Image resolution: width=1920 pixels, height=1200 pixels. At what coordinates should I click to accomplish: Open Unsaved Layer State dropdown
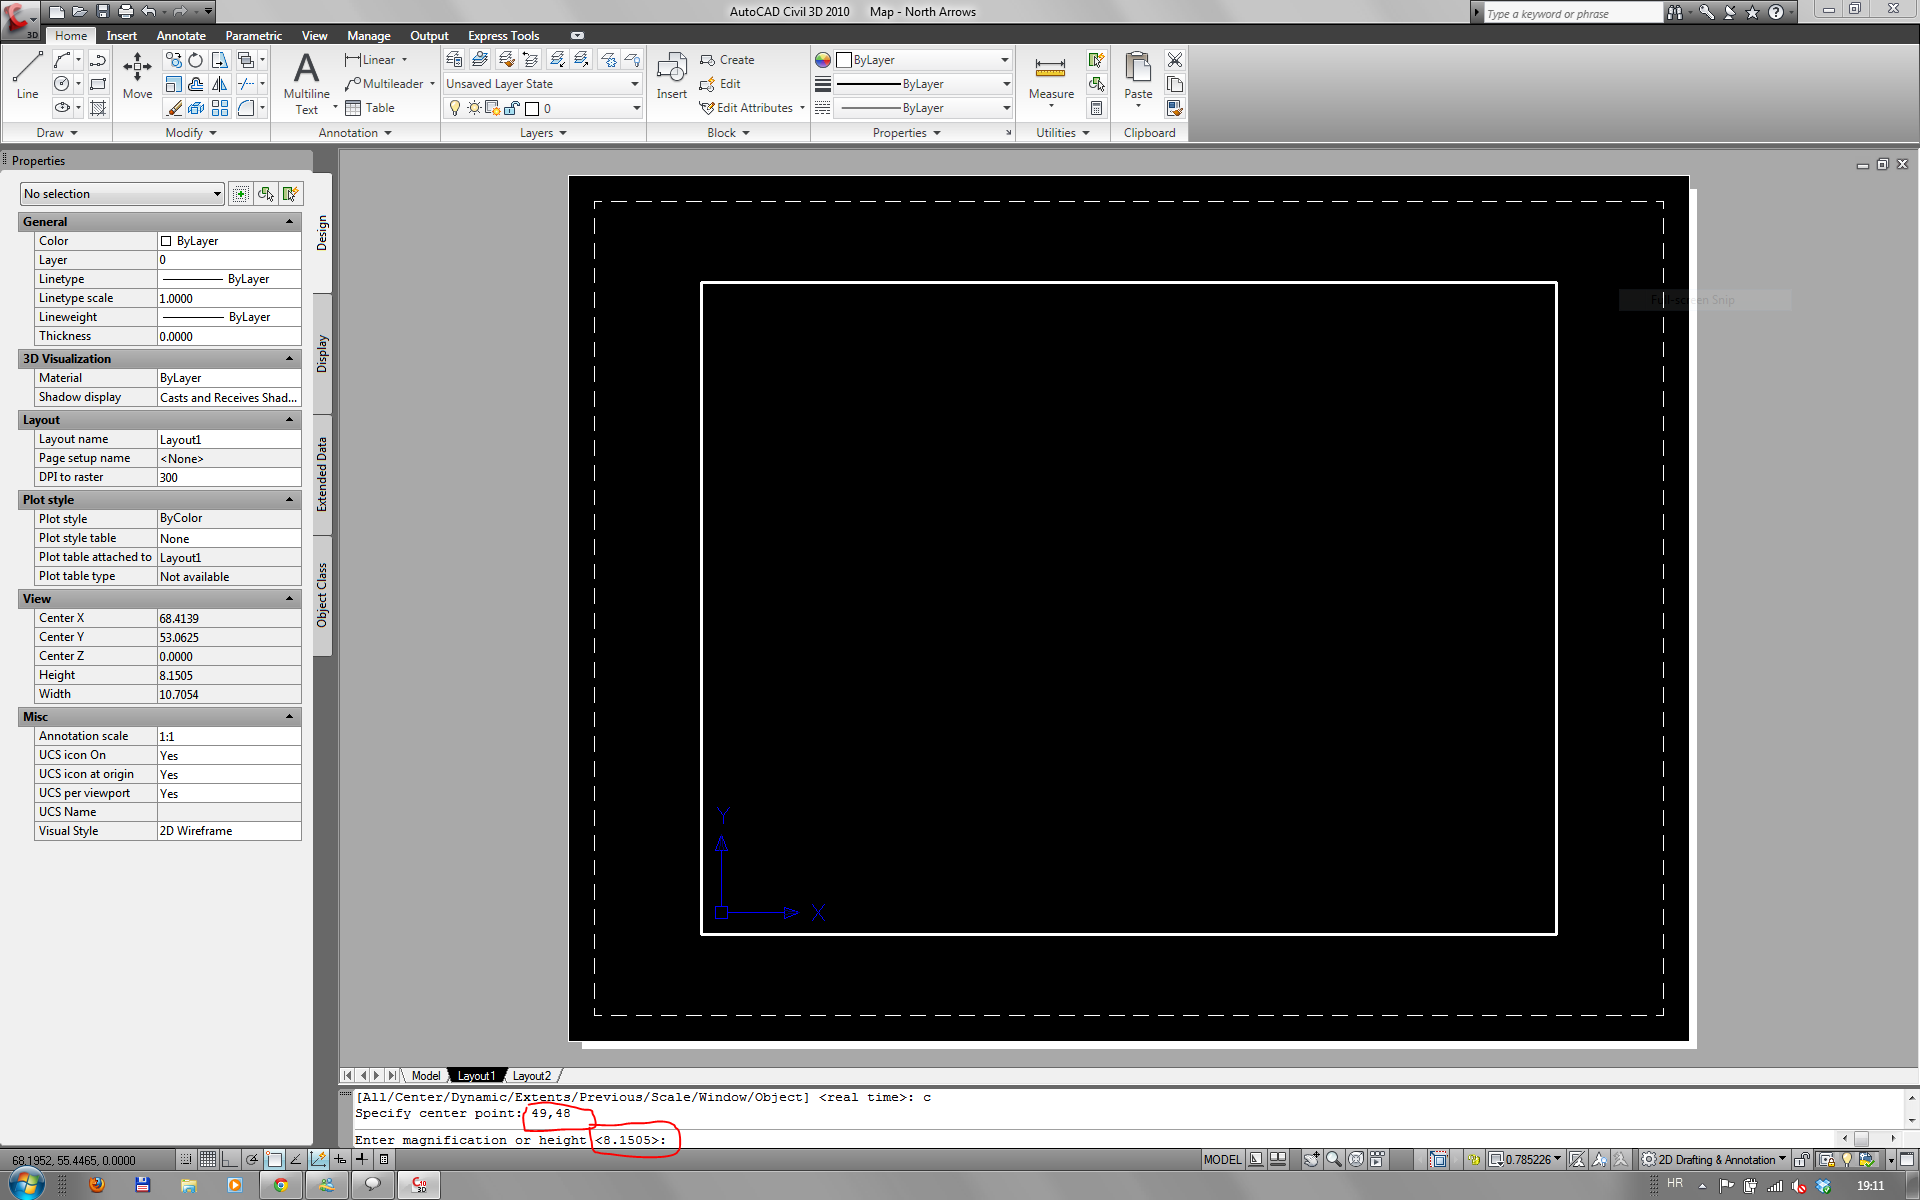542,84
